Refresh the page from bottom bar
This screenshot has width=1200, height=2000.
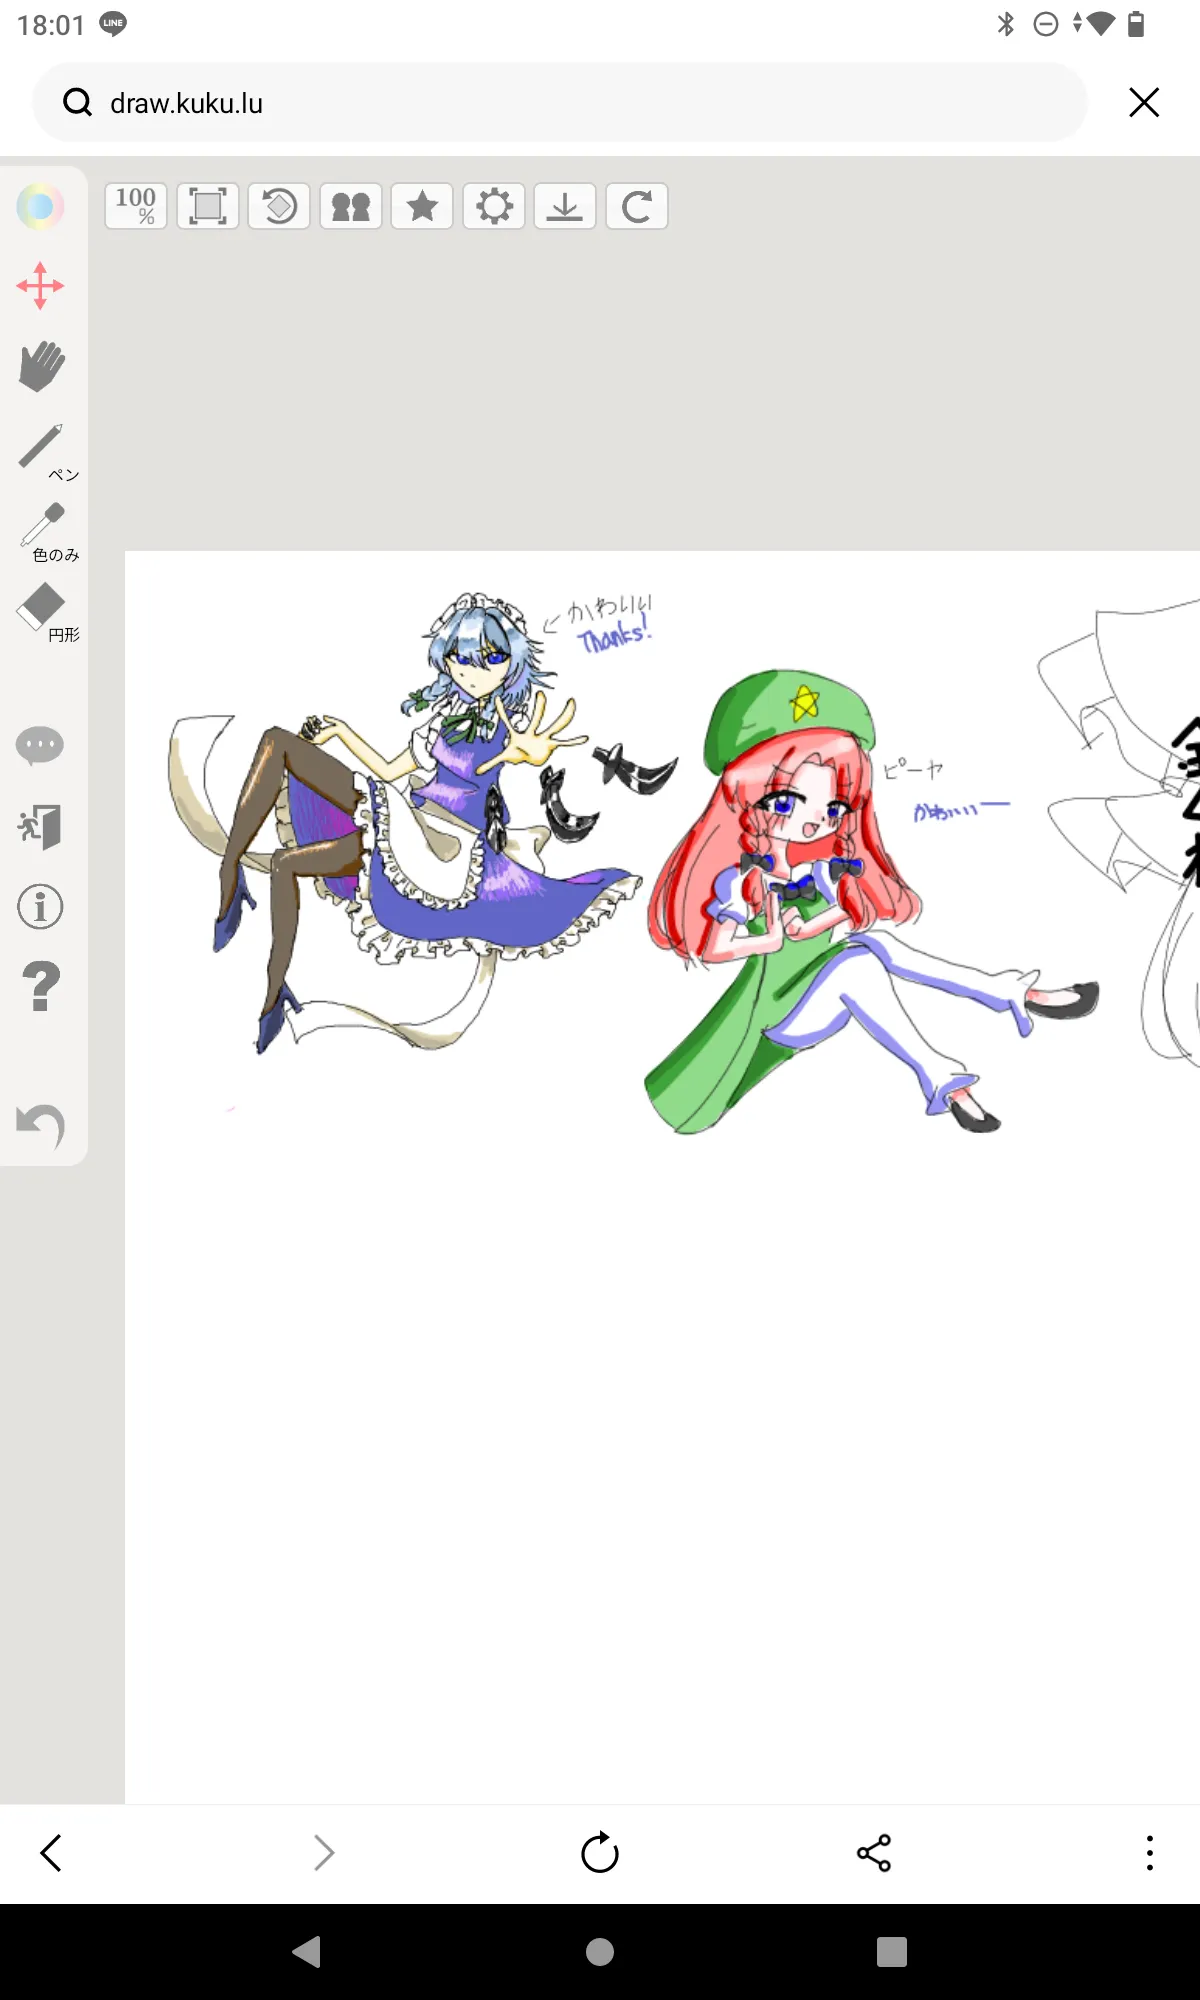click(600, 1853)
